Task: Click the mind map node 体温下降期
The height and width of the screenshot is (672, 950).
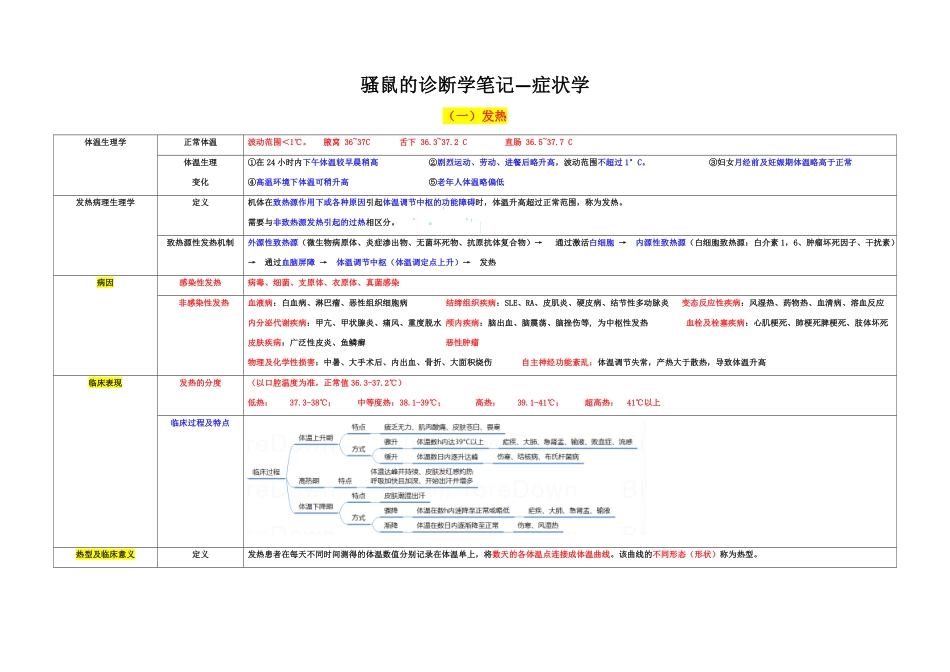Action: [x=315, y=507]
